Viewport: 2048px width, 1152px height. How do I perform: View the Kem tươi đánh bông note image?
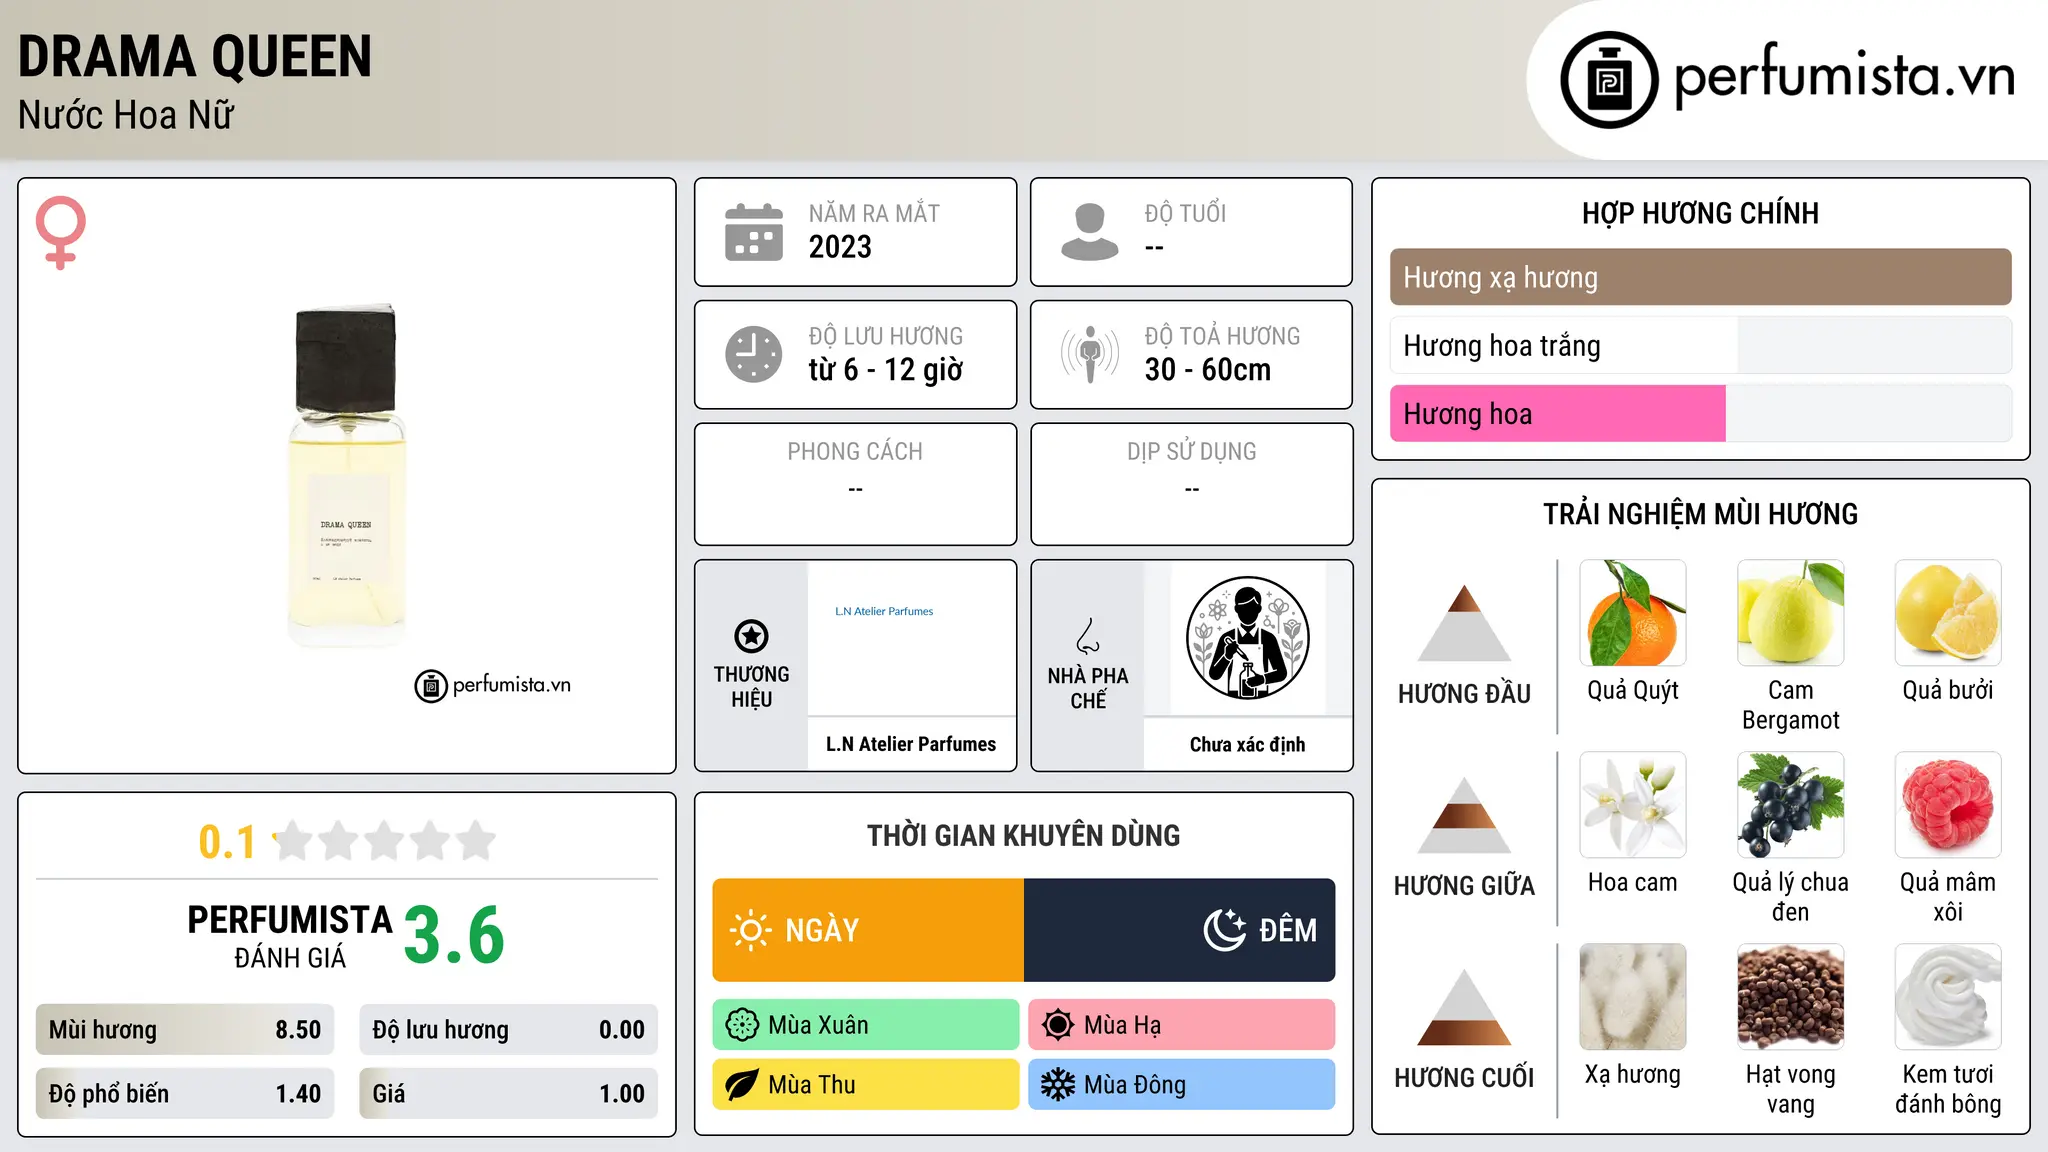pos(1948,997)
